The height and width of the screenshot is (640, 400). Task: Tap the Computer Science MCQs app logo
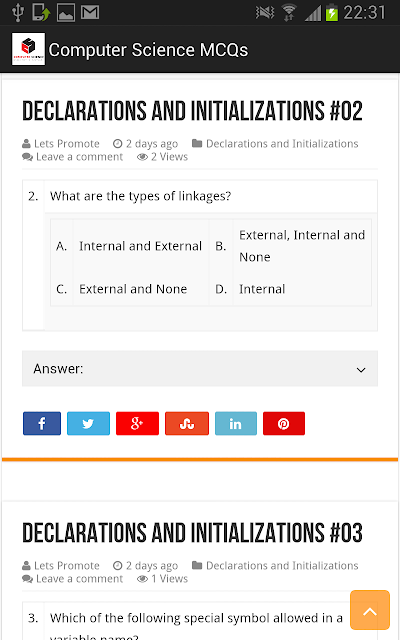coord(28,49)
